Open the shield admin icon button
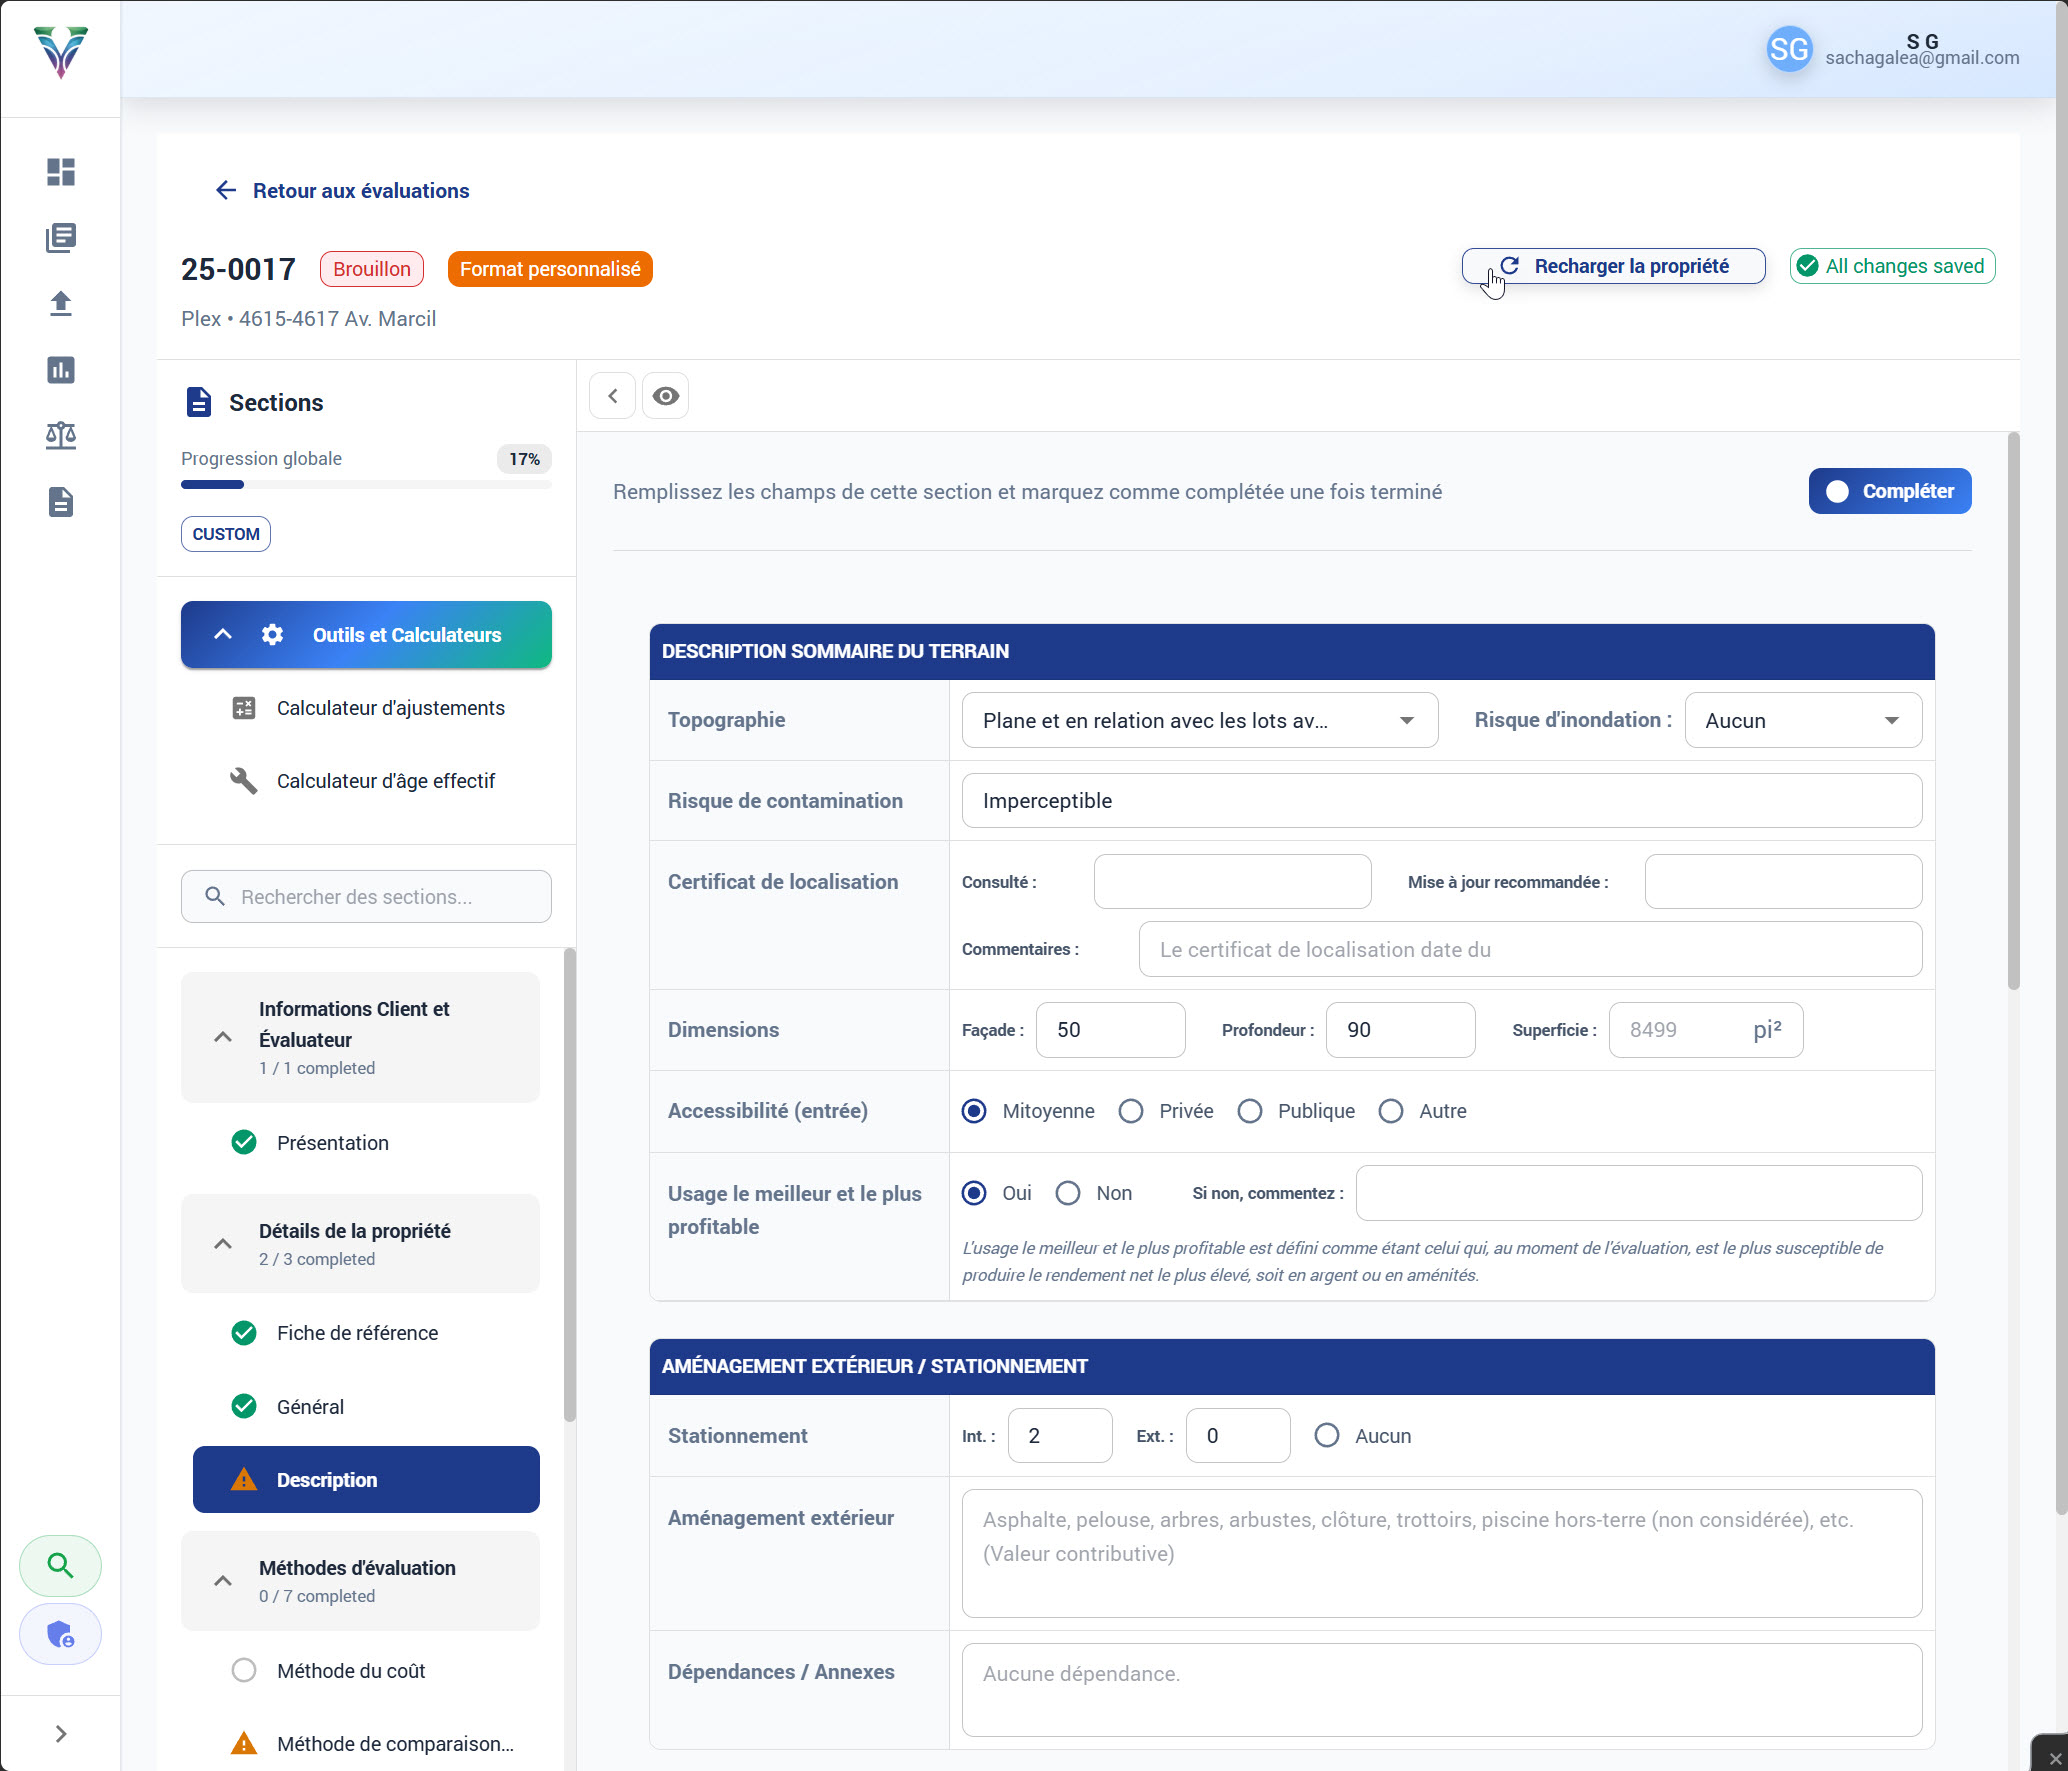2068x1771 pixels. pyautogui.click(x=60, y=1635)
